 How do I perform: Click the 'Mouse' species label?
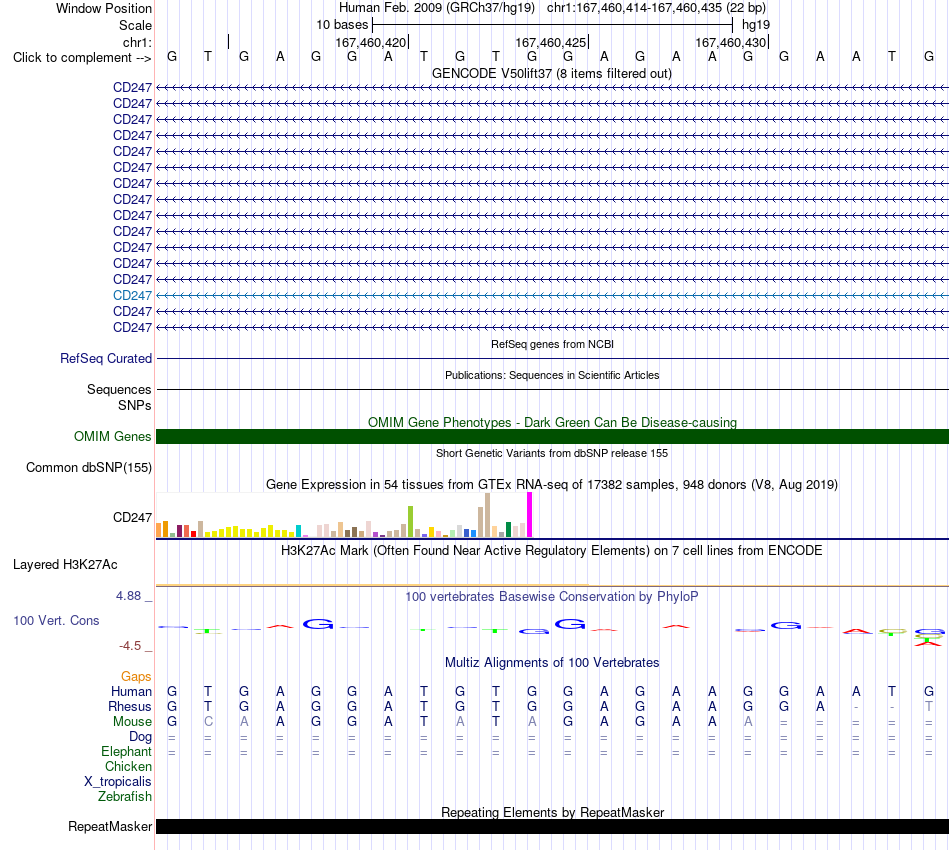tap(132, 722)
